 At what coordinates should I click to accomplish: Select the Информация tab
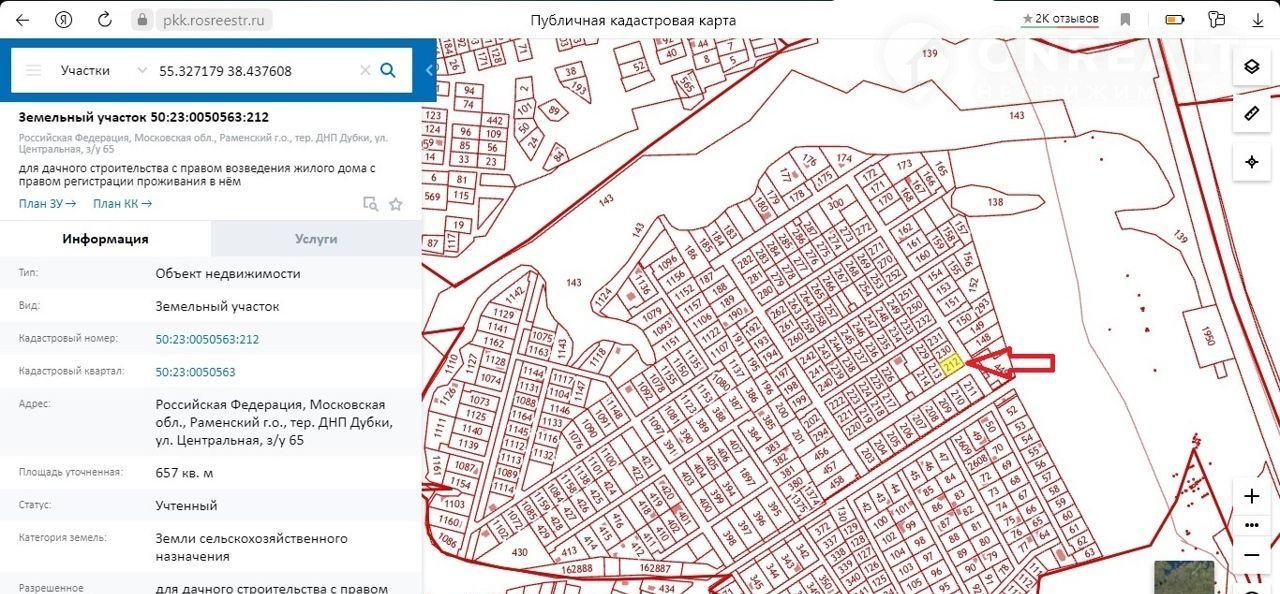coord(105,239)
